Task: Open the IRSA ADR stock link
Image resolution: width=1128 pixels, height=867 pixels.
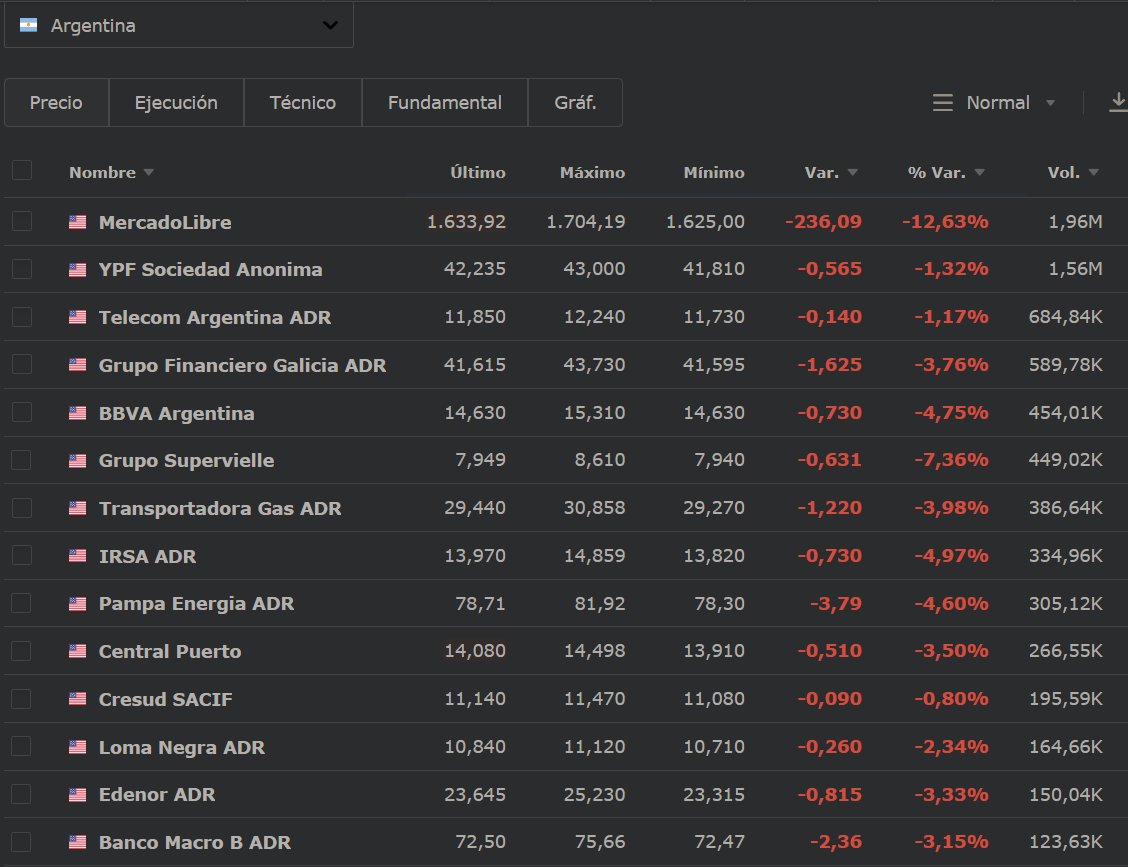Action: coord(147,556)
